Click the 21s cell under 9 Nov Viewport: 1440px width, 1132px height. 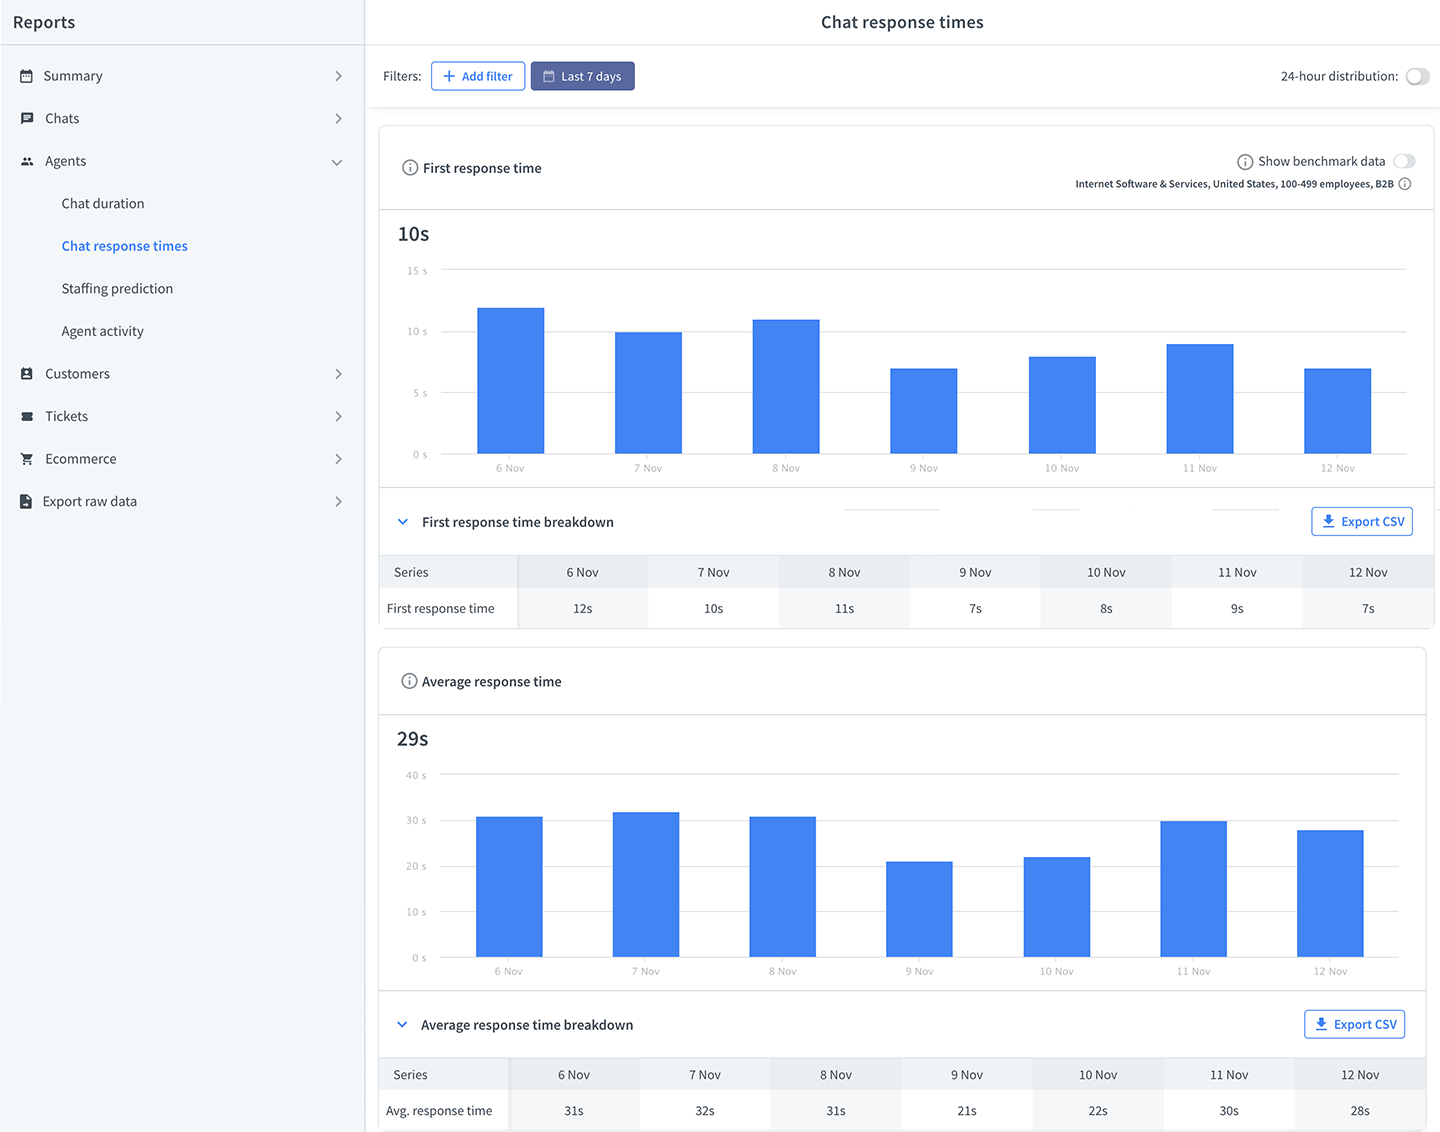coord(967,1111)
